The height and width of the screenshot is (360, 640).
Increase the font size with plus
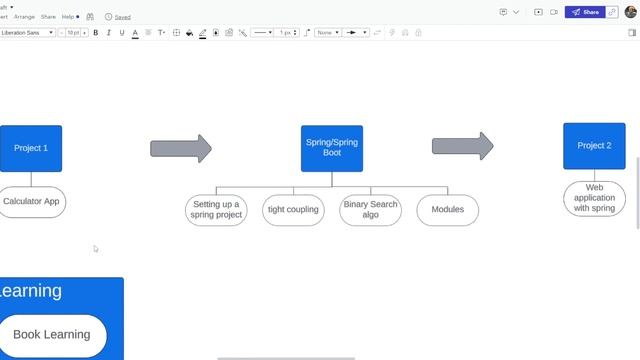[84, 33]
